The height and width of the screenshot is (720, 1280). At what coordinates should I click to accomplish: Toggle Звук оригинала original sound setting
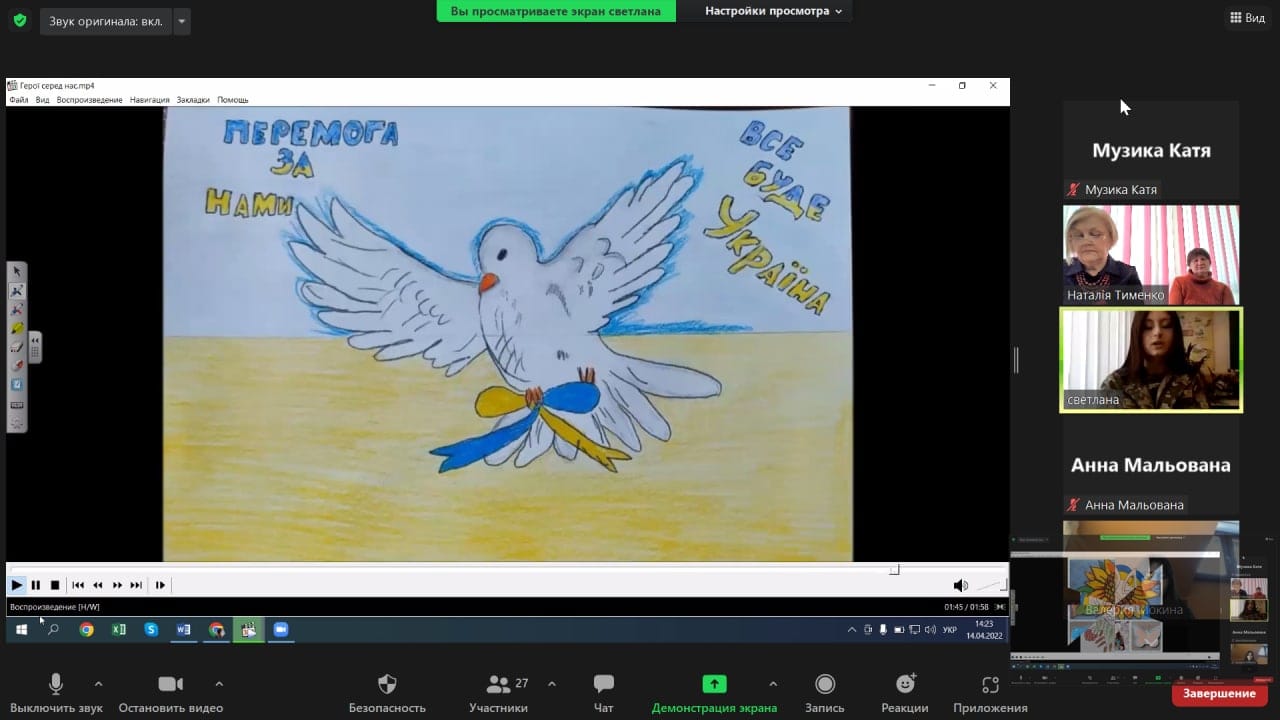104,20
